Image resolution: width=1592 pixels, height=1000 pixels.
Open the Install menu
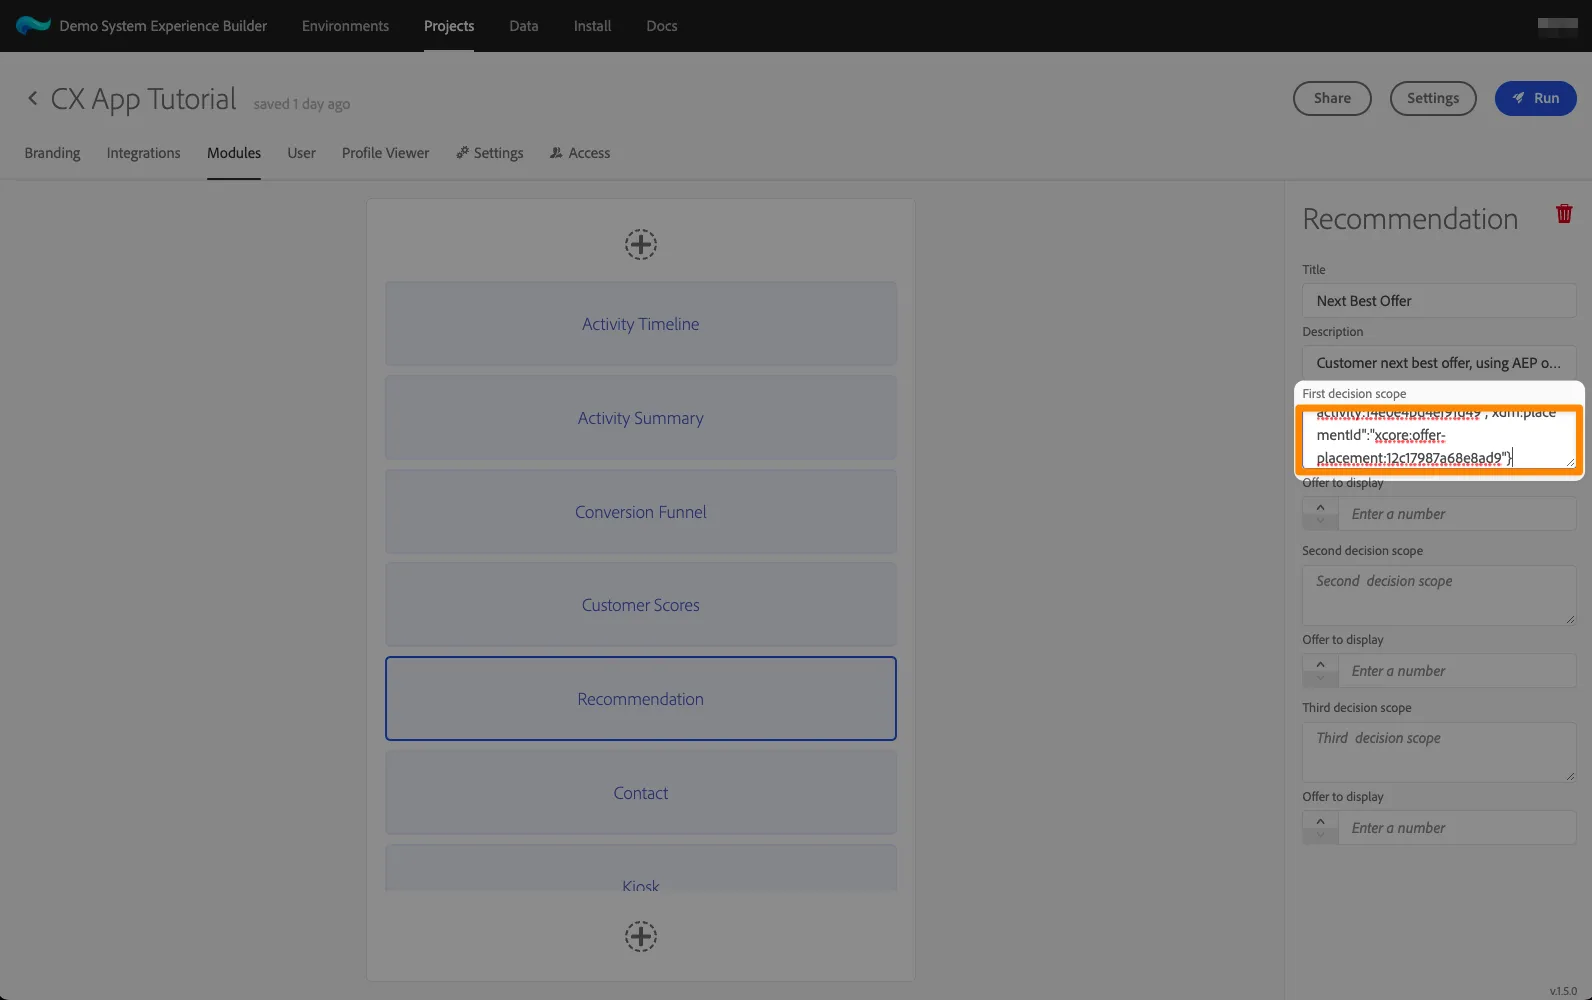tap(592, 26)
